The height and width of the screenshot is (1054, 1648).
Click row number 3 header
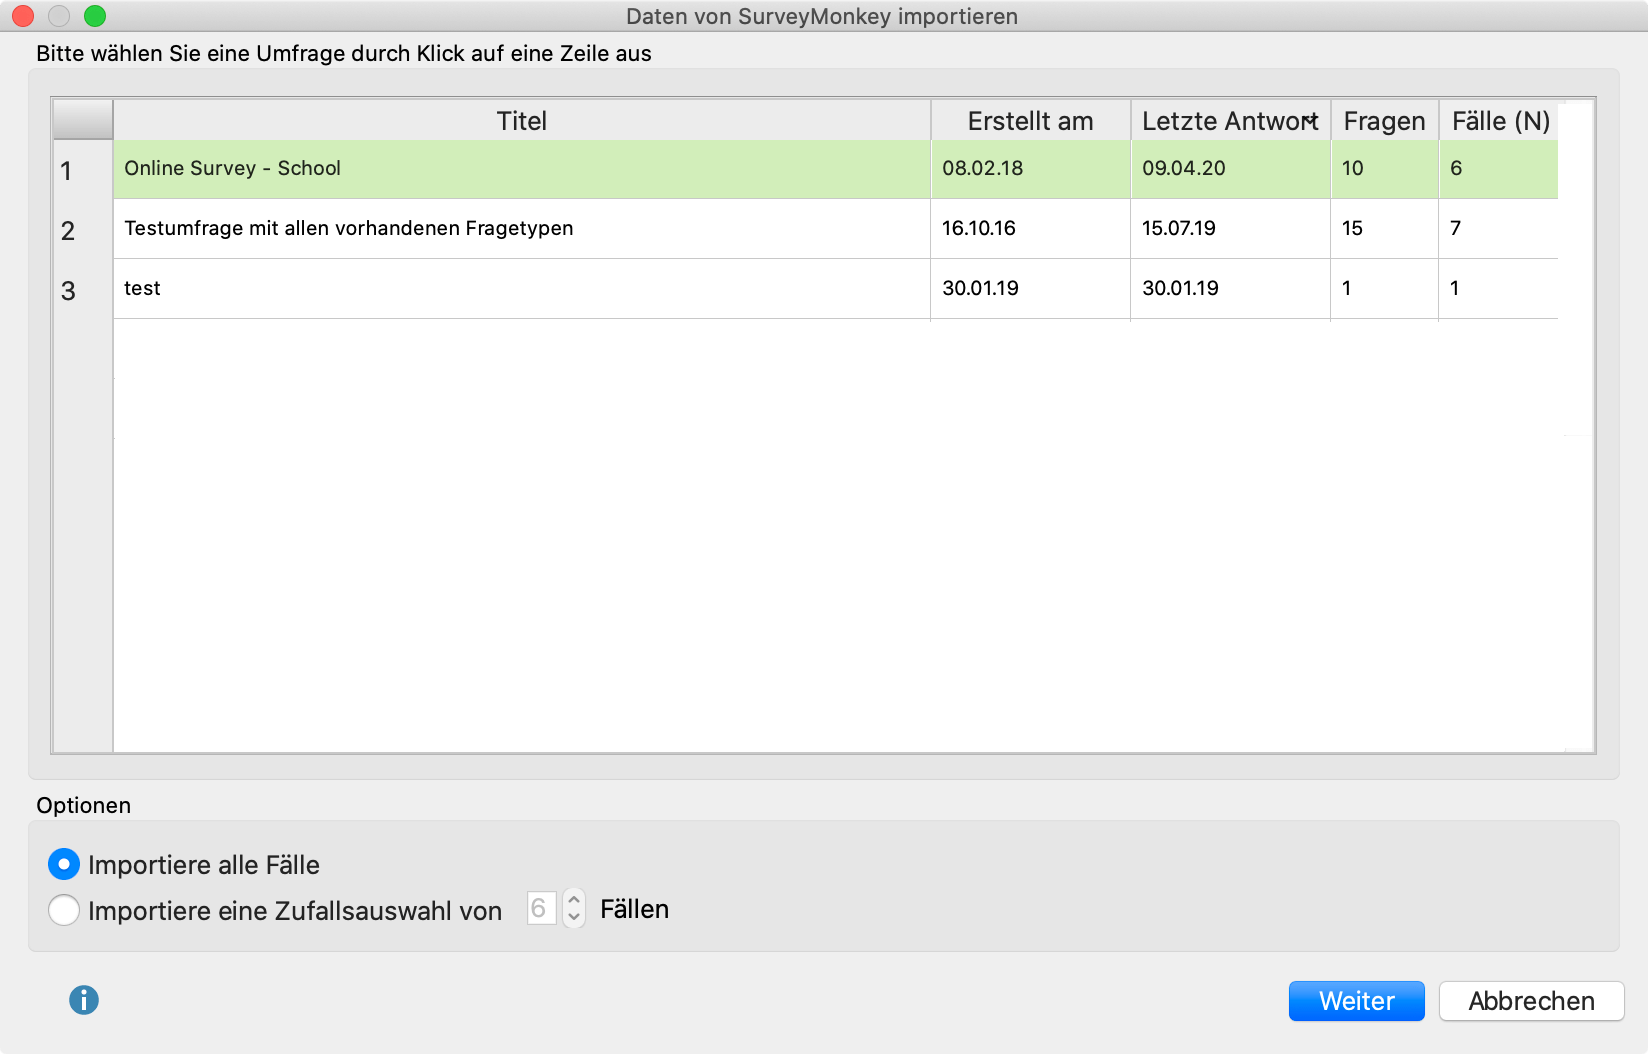click(x=82, y=290)
